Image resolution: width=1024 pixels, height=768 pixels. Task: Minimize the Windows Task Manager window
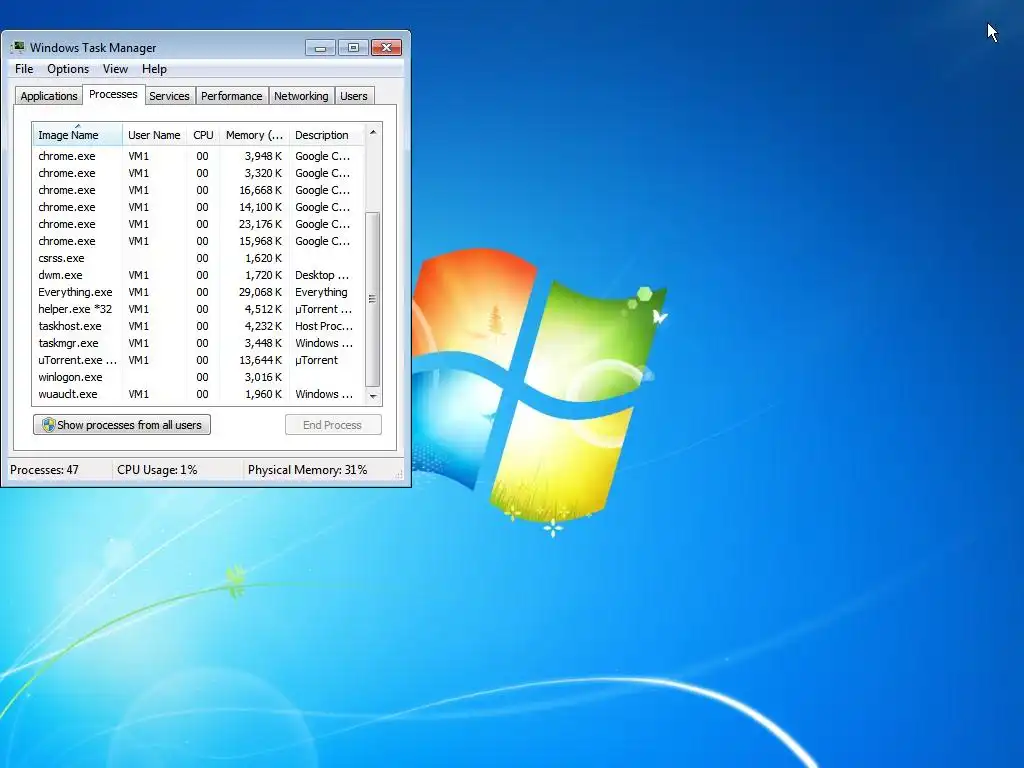coord(320,48)
